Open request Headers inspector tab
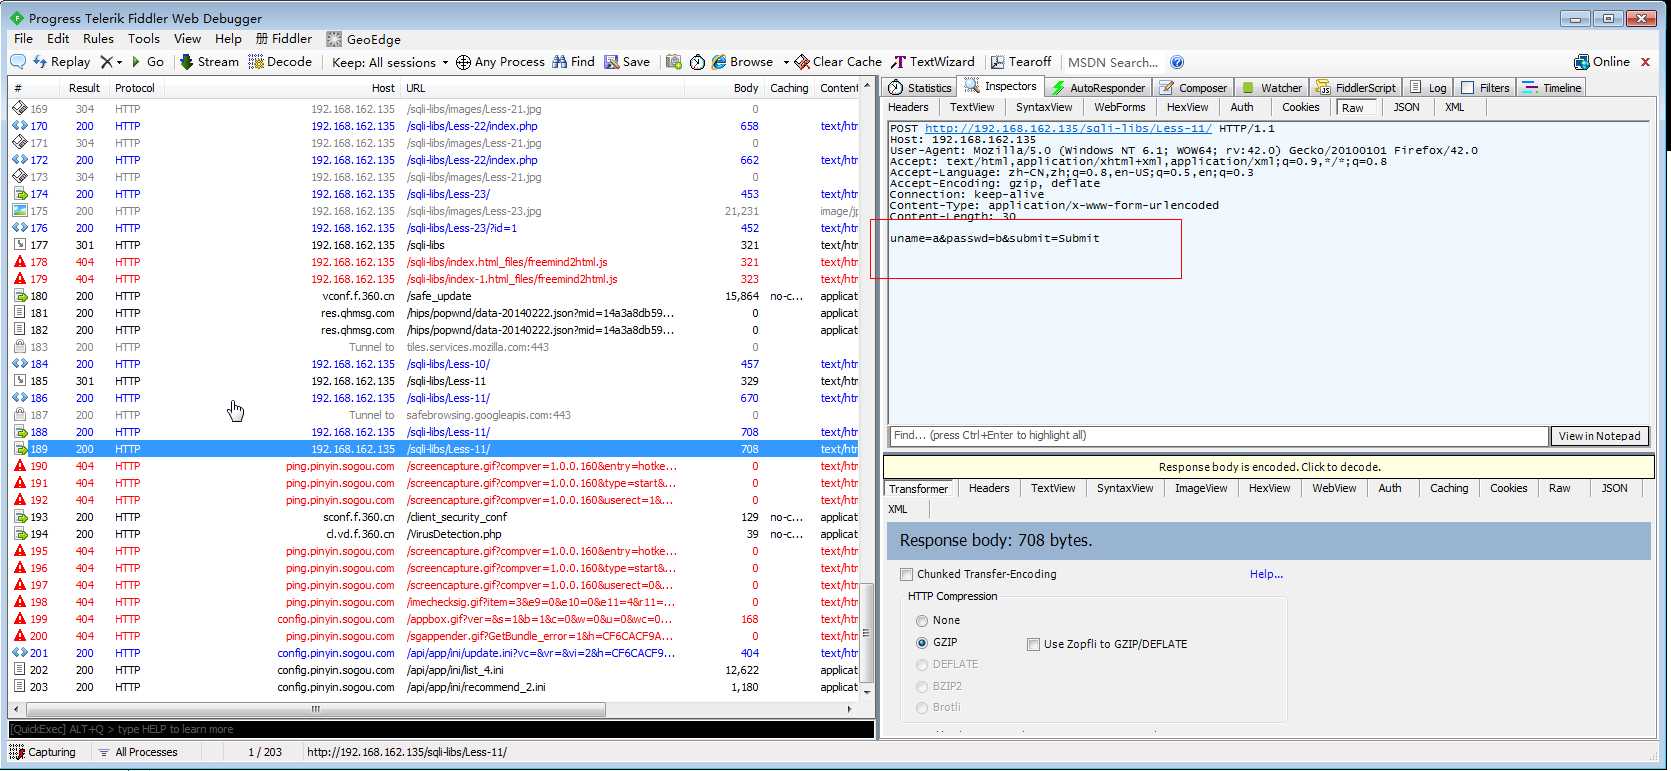This screenshot has width=1671, height=771. [x=908, y=107]
